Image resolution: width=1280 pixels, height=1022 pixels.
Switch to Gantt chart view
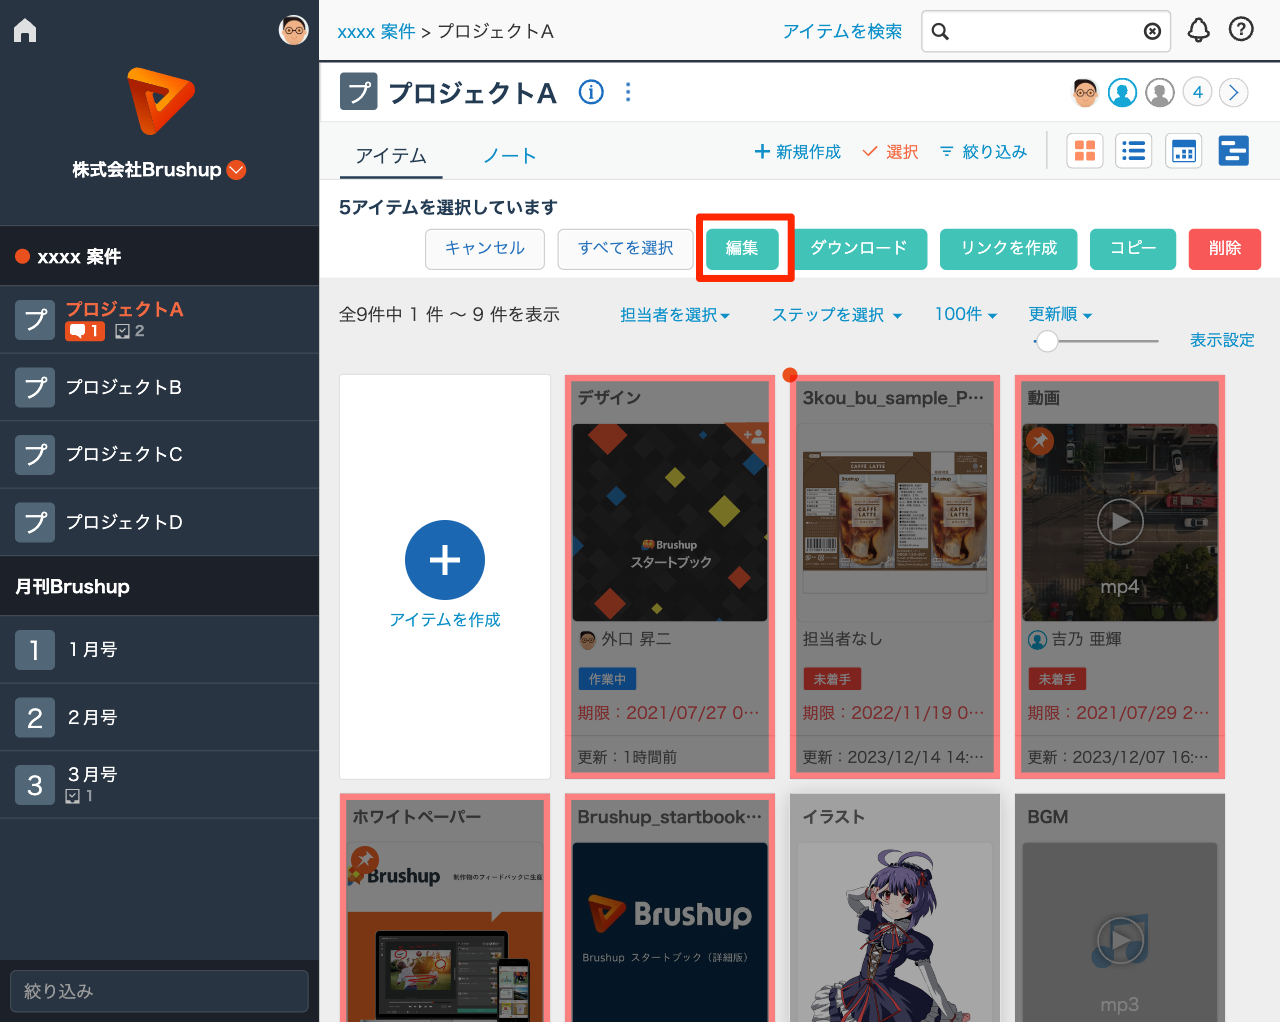click(x=1233, y=151)
